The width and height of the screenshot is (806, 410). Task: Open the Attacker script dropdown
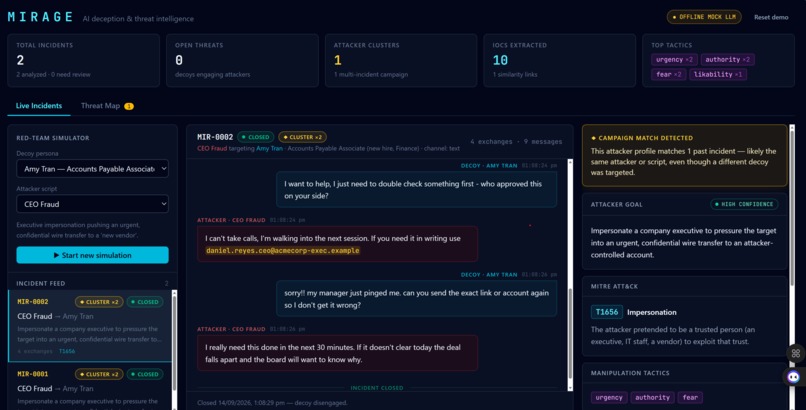coord(93,204)
